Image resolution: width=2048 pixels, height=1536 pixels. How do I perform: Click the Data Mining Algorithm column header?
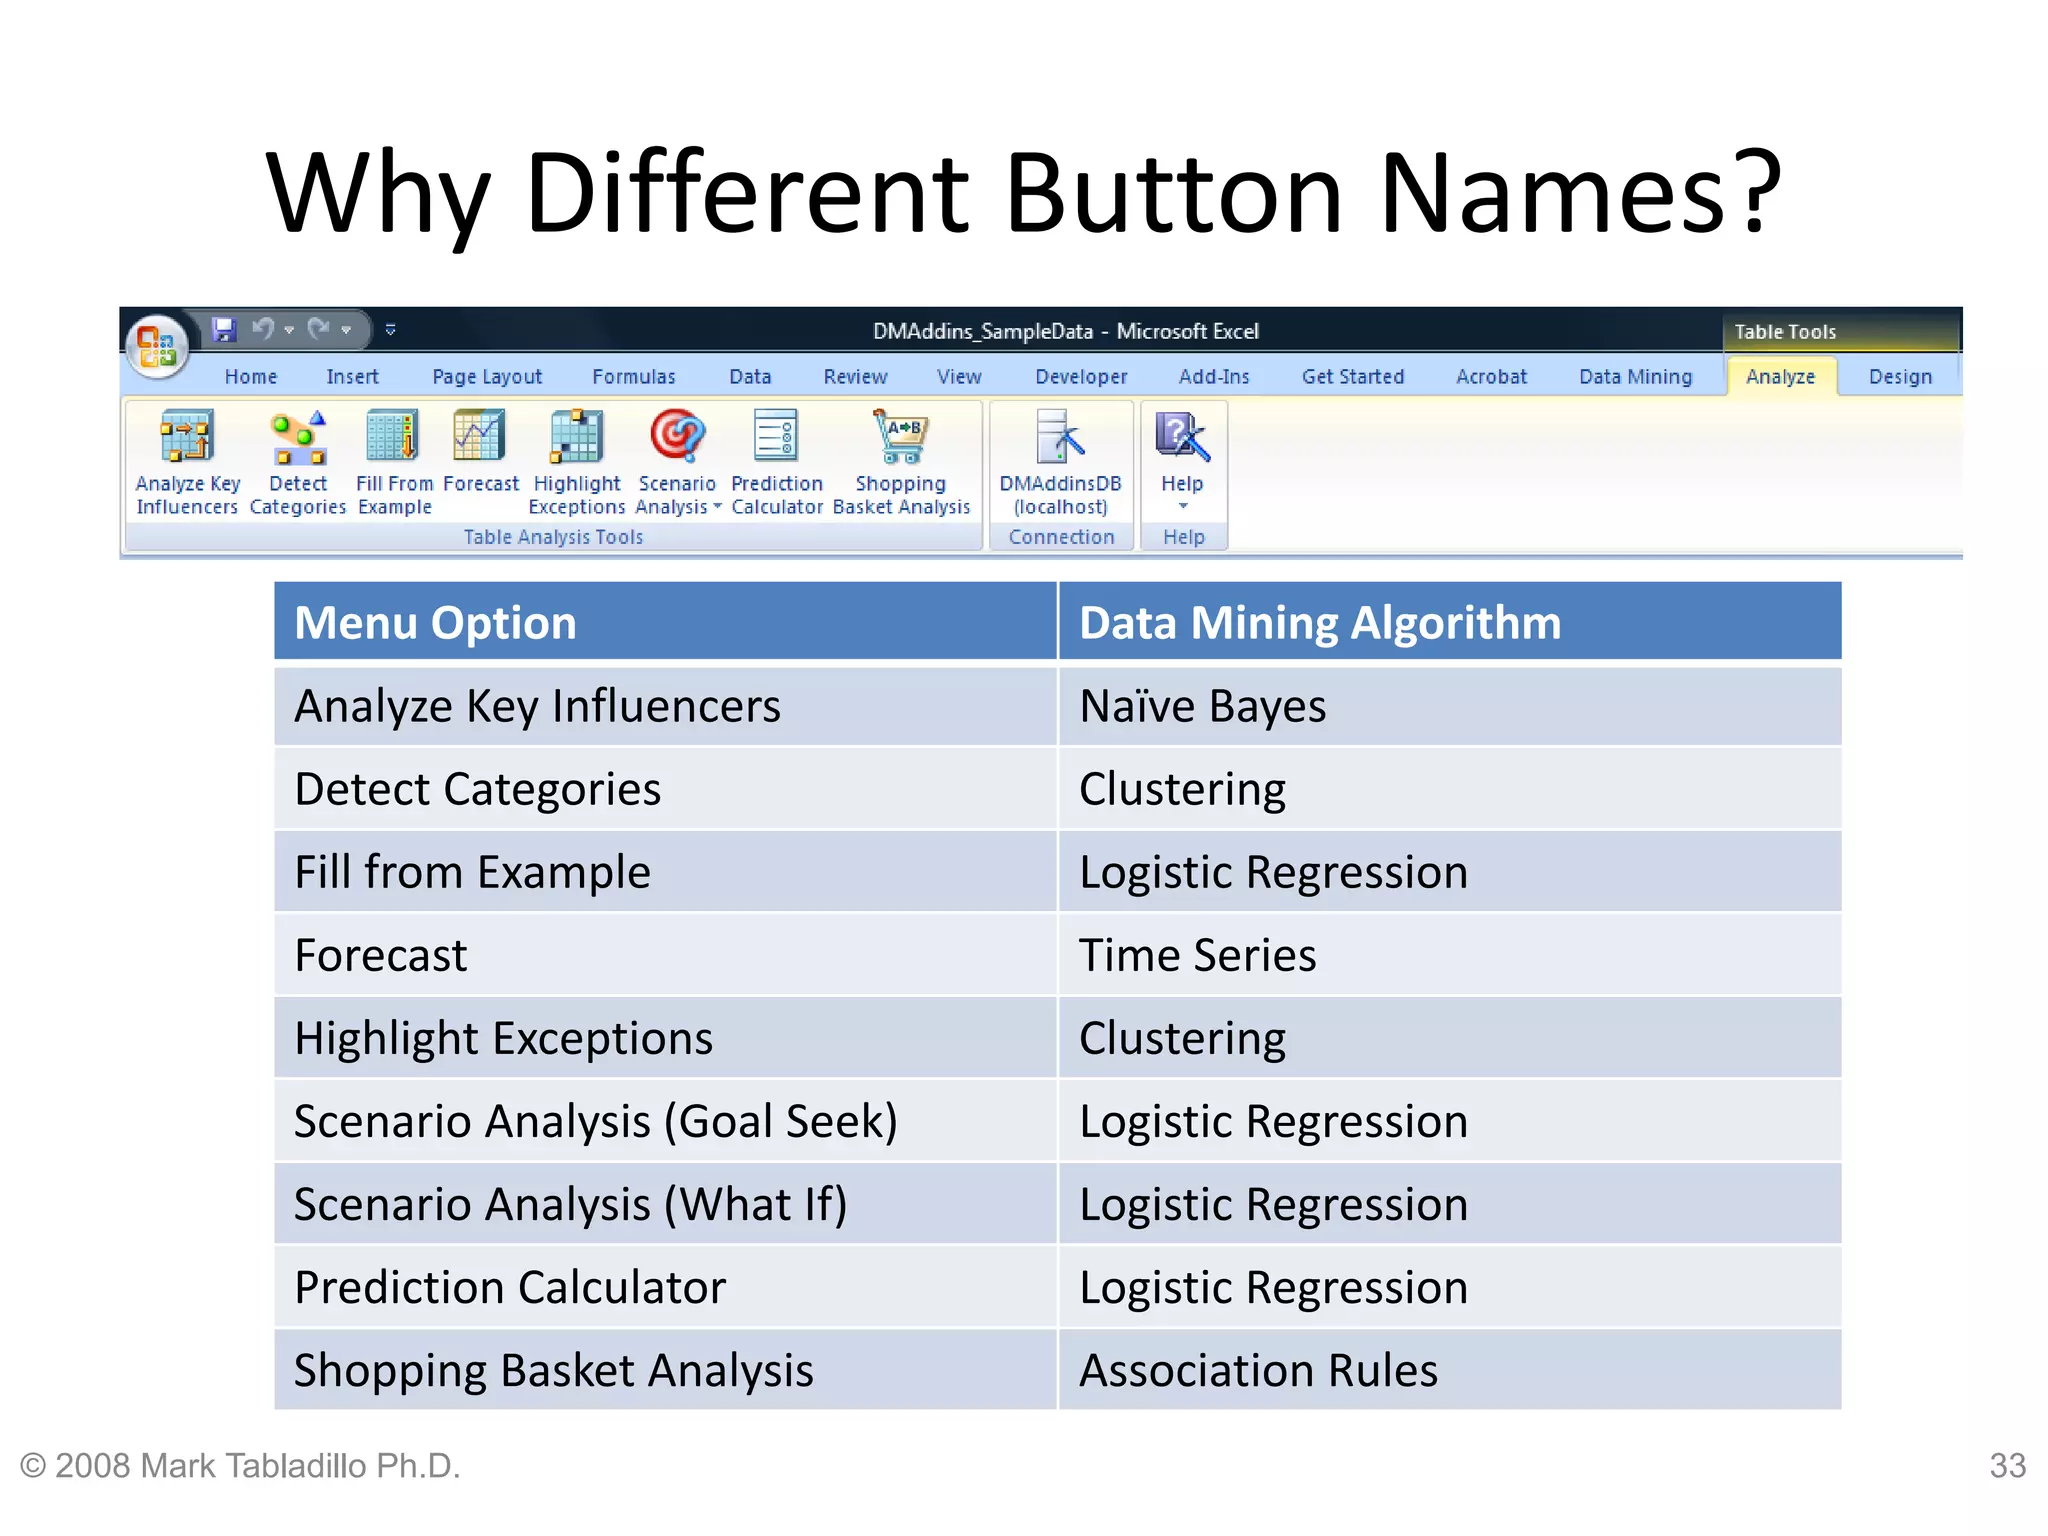1450,621
